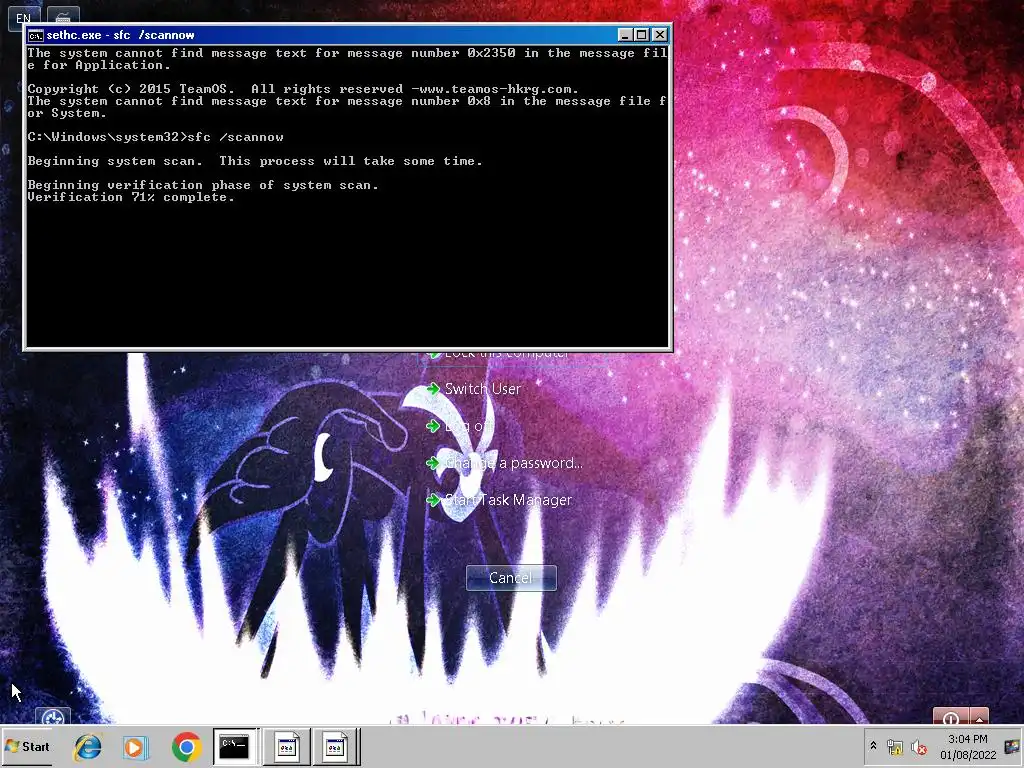Image resolution: width=1024 pixels, height=768 pixels.
Task: Click the console window's system menu icon
Action: point(35,35)
